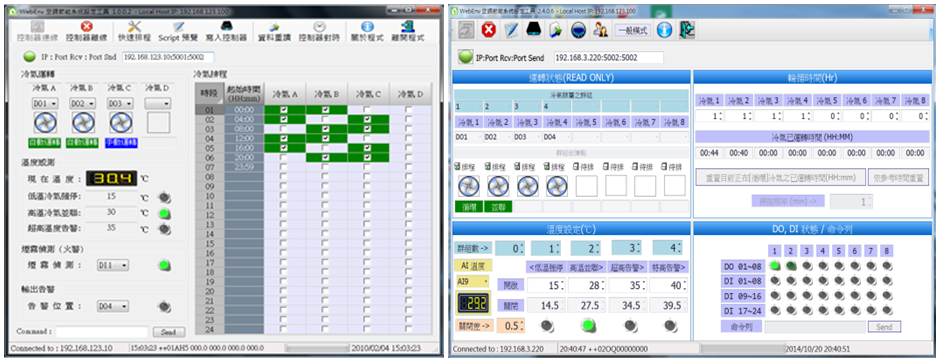The height and width of the screenshot is (360, 940).
Task: Click 依參考時間重置 button
Action: [899, 177]
